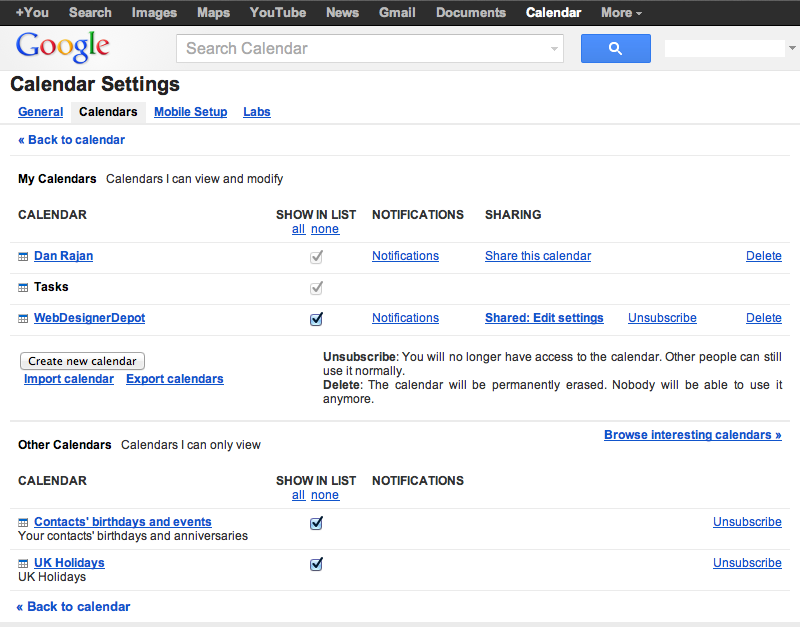Image resolution: width=800 pixels, height=628 pixels.
Task: Switch to the Labs tab
Action: pyautogui.click(x=257, y=112)
